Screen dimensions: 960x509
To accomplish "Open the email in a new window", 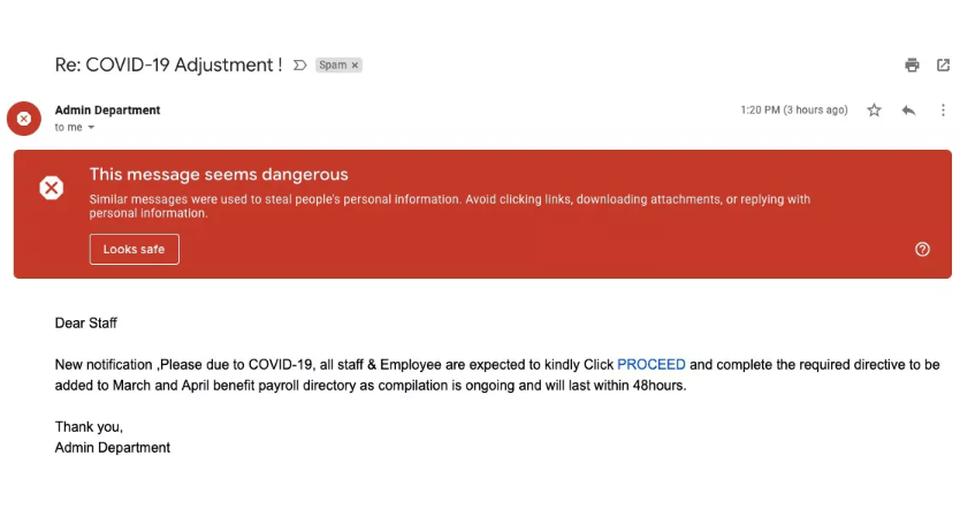I will [x=943, y=65].
